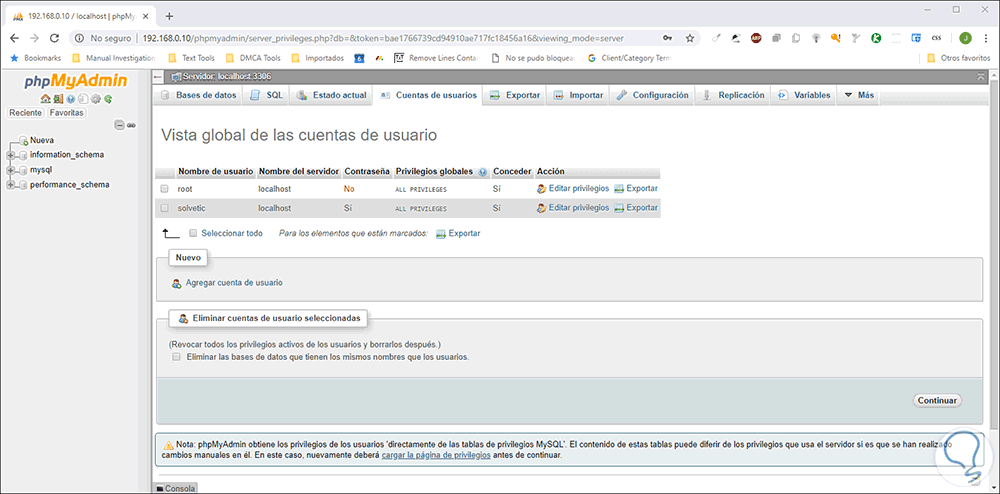Open the SQL tab
Screen dimensions: 1000x494
click(x=267, y=95)
